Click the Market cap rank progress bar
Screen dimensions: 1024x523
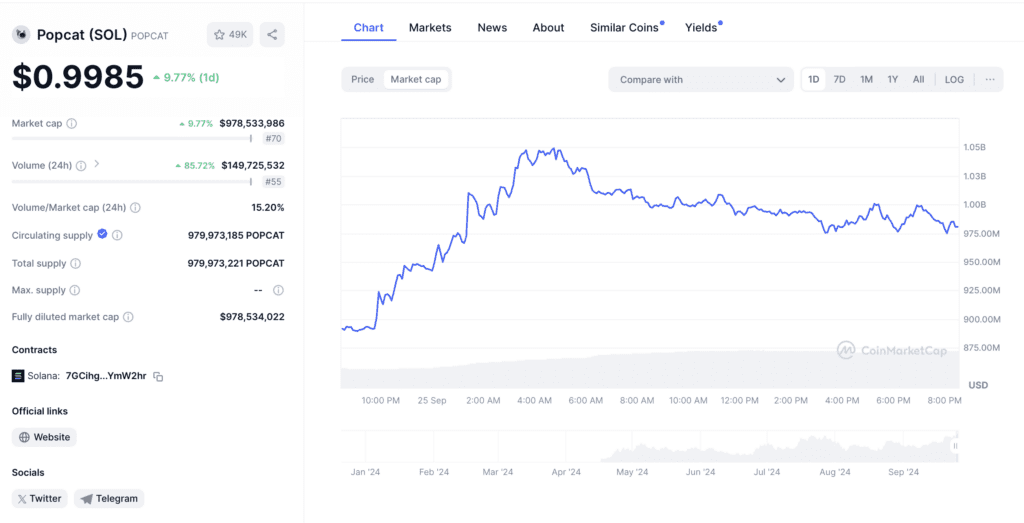[x=132, y=138]
